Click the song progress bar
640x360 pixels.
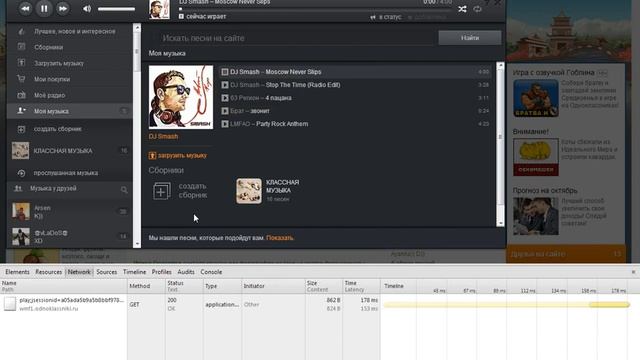coord(315,9)
